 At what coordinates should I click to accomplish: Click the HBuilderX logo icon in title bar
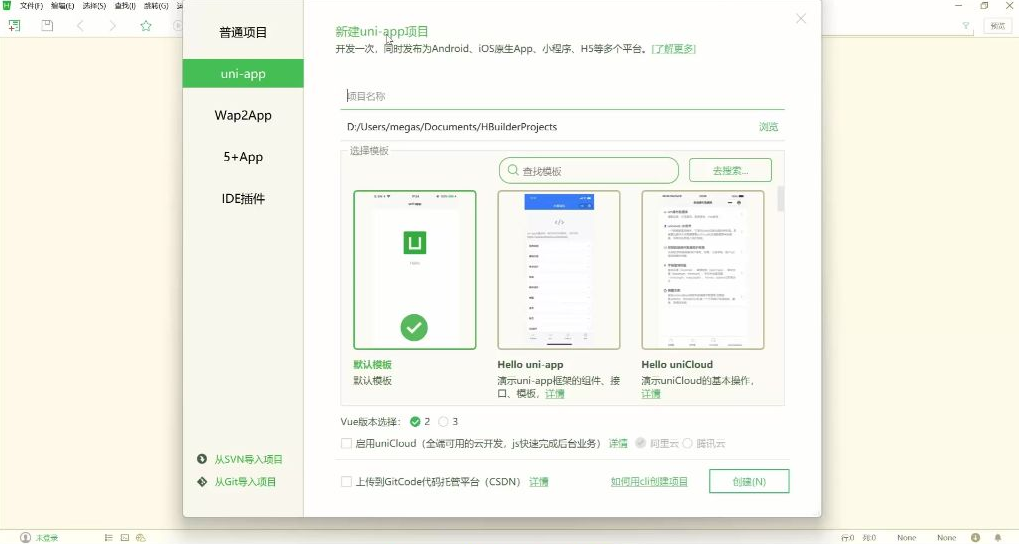coord(7,5)
